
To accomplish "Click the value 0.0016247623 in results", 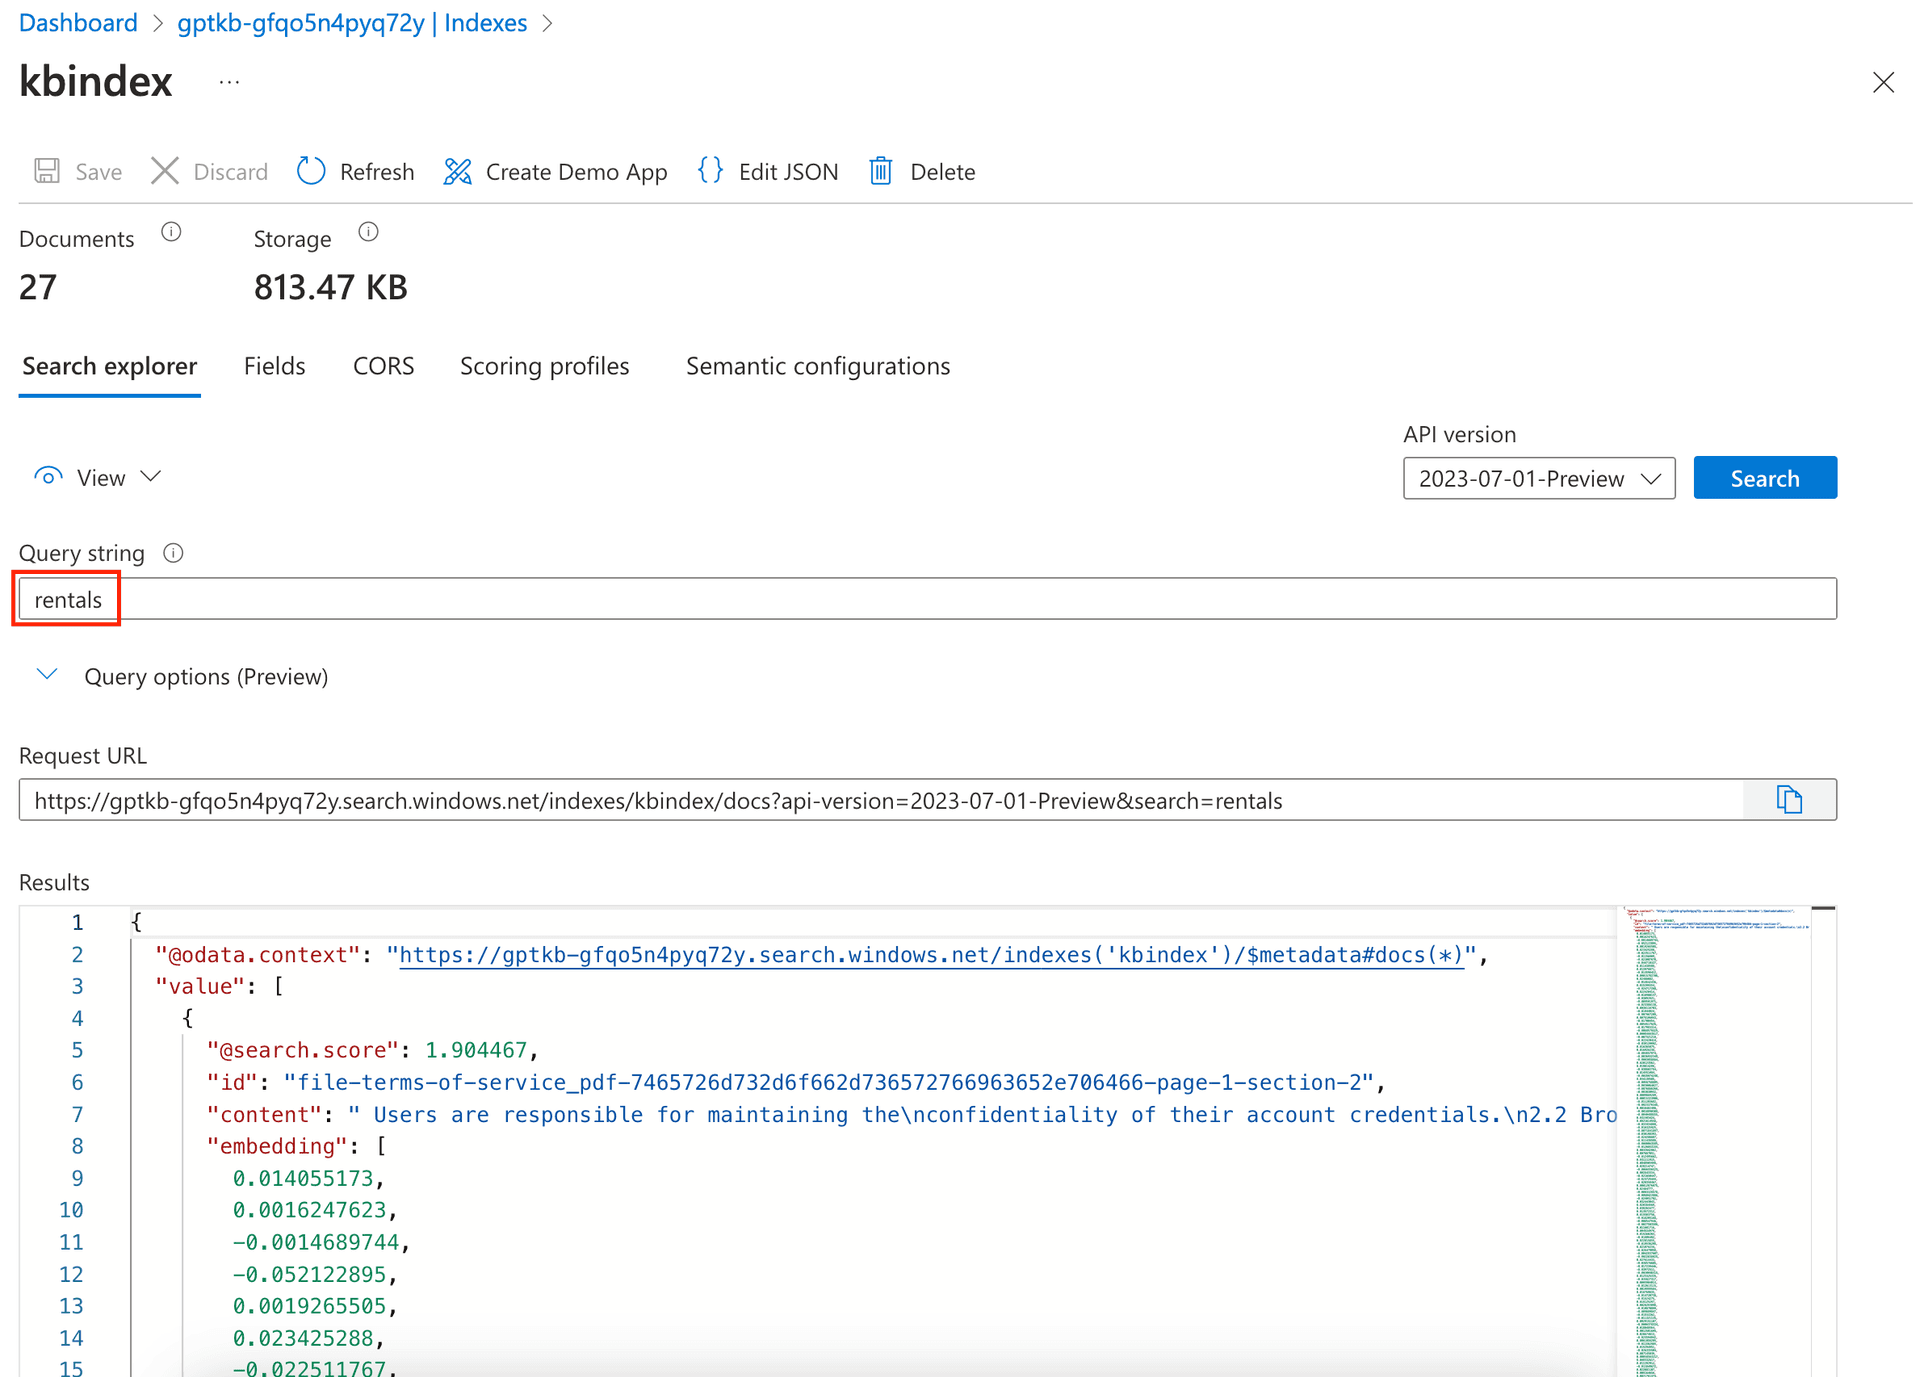I will [x=309, y=1210].
